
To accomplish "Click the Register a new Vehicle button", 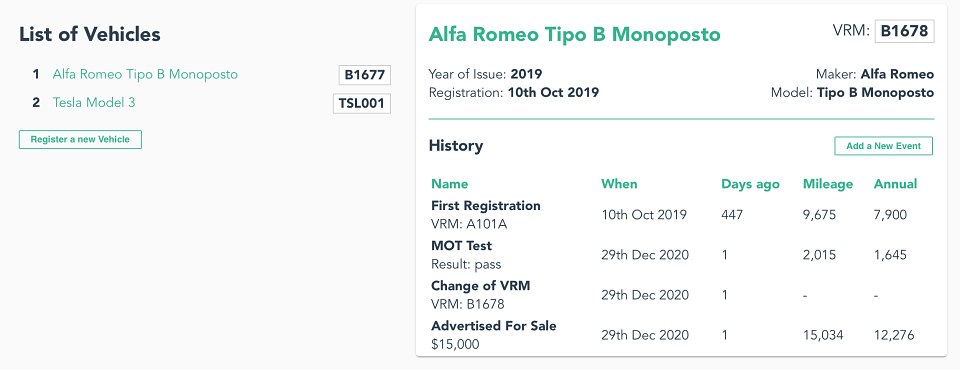I will pos(80,140).
